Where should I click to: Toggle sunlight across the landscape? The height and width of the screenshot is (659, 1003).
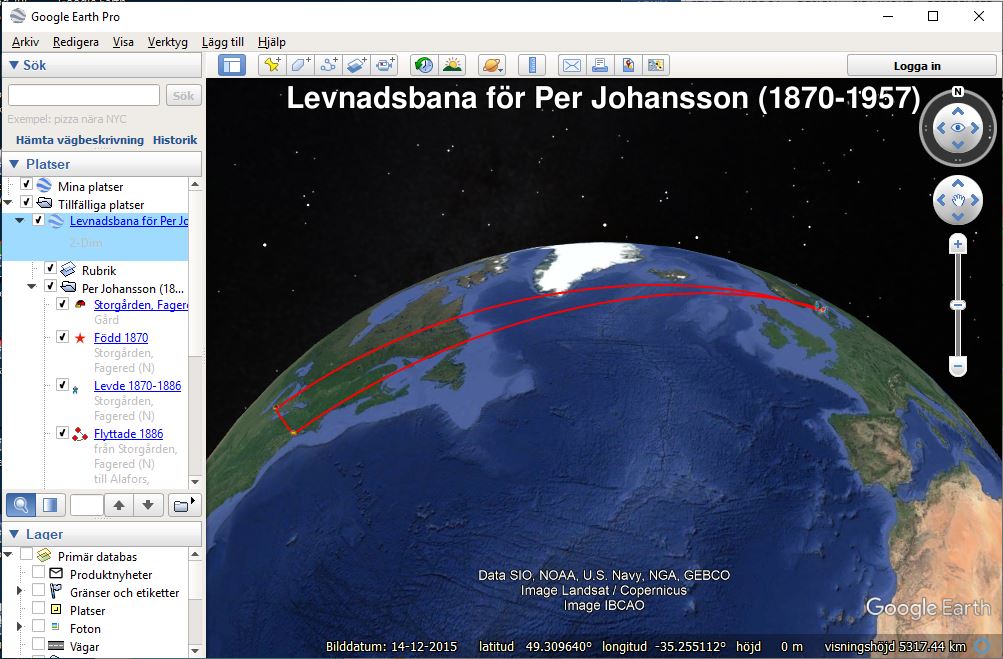(452, 65)
